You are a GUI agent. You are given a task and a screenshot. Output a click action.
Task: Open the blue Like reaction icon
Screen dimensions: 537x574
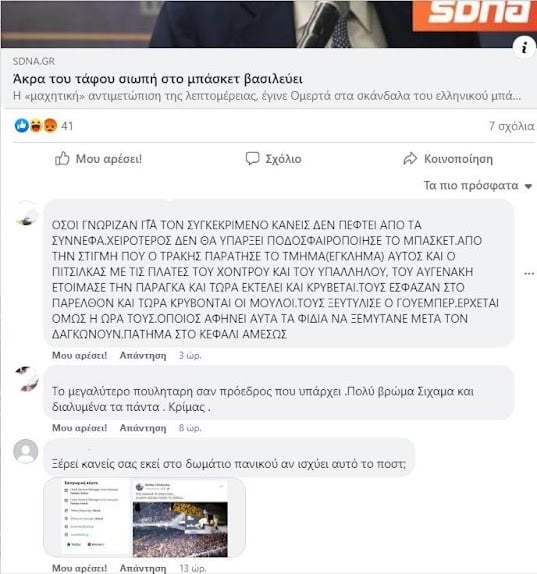[x=22, y=126]
